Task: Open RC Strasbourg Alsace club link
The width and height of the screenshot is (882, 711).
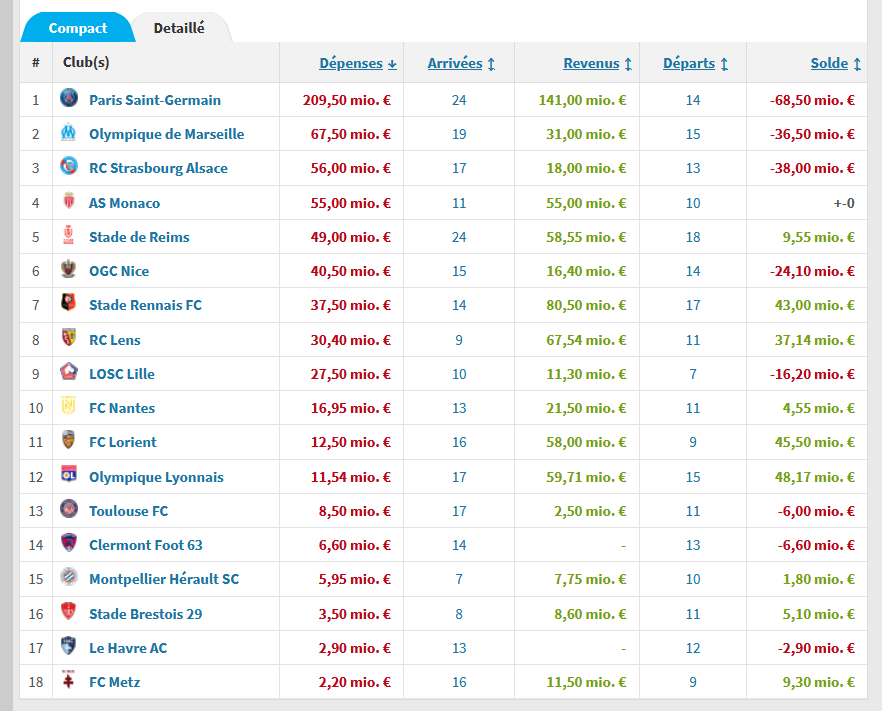Action: tap(158, 169)
